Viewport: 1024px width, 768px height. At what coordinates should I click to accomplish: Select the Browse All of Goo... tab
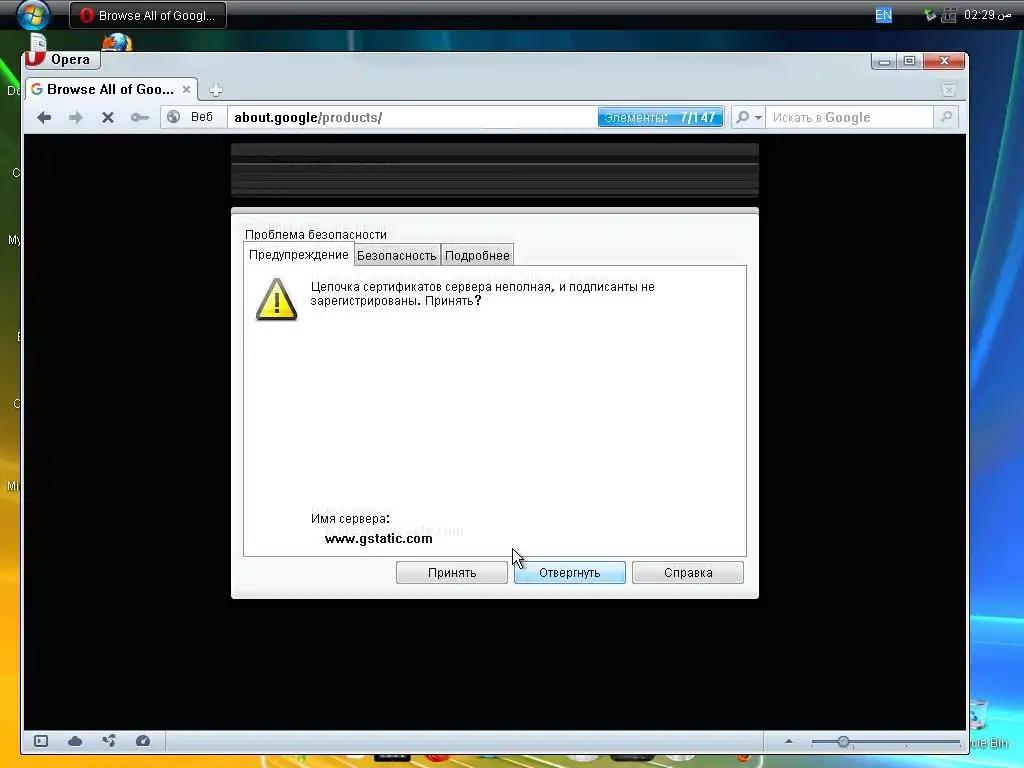(111, 89)
